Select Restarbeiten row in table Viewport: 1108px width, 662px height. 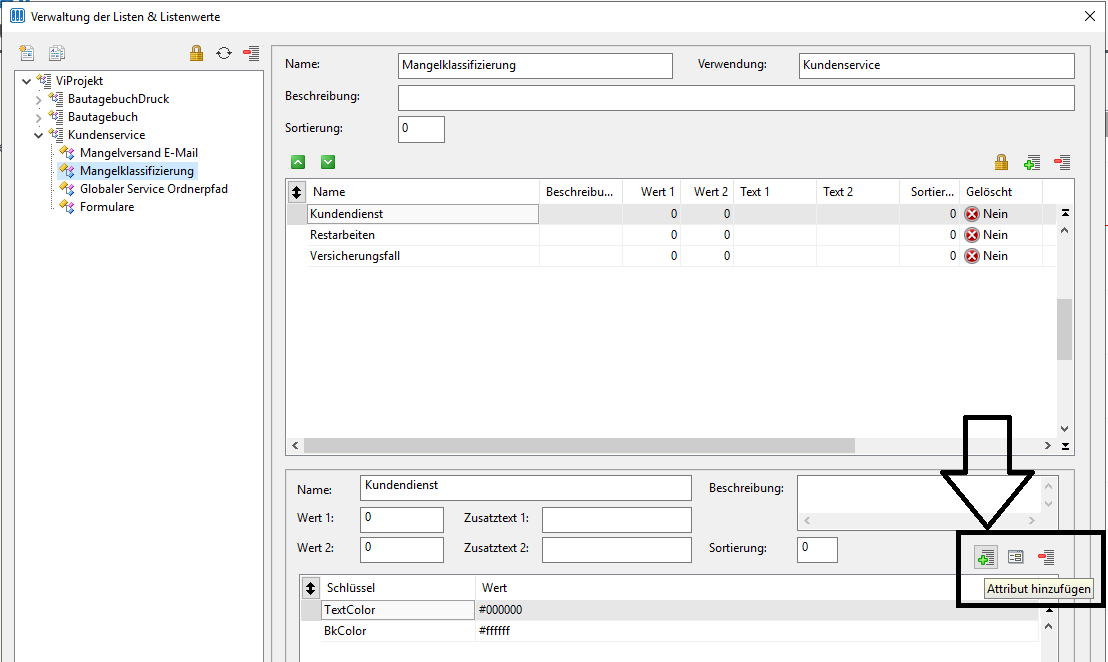point(671,235)
